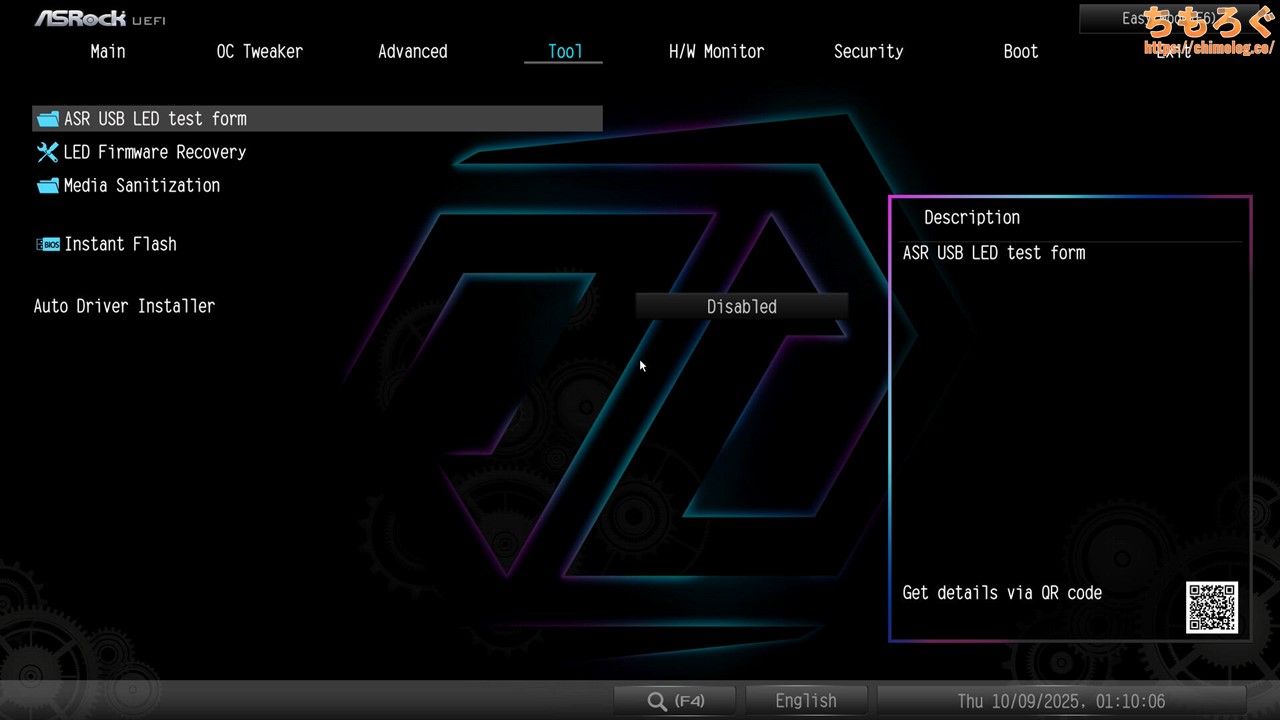Open the LED Firmware Recovery entry
1280x720 pixels.
point(155,152)
